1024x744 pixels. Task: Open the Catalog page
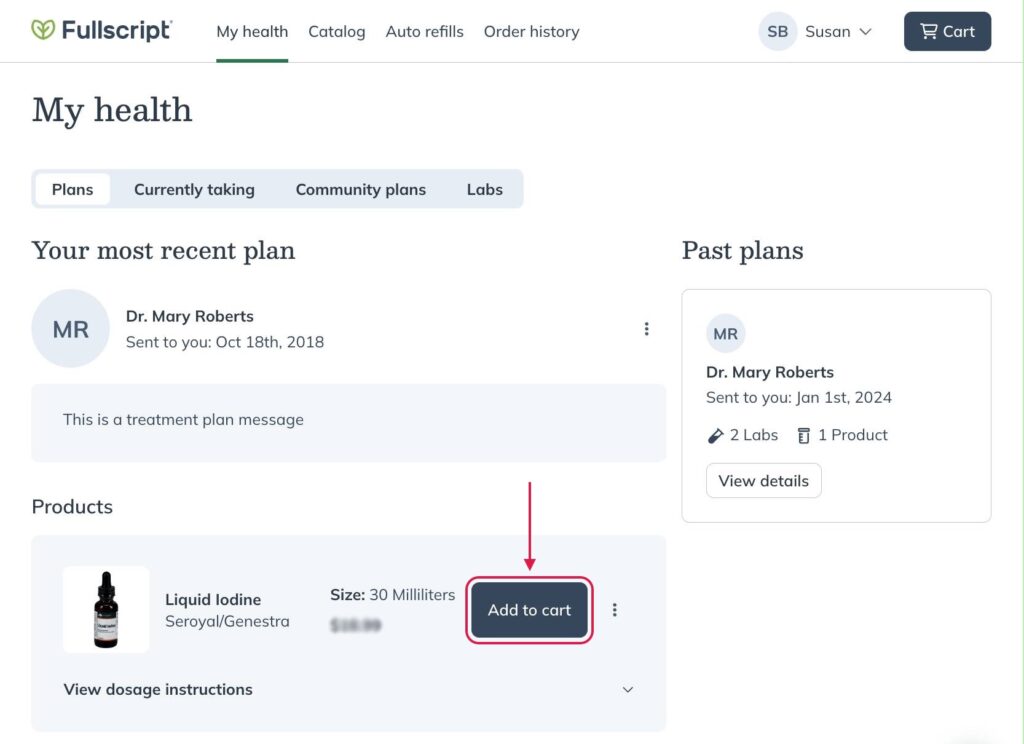tap(336, 31)
